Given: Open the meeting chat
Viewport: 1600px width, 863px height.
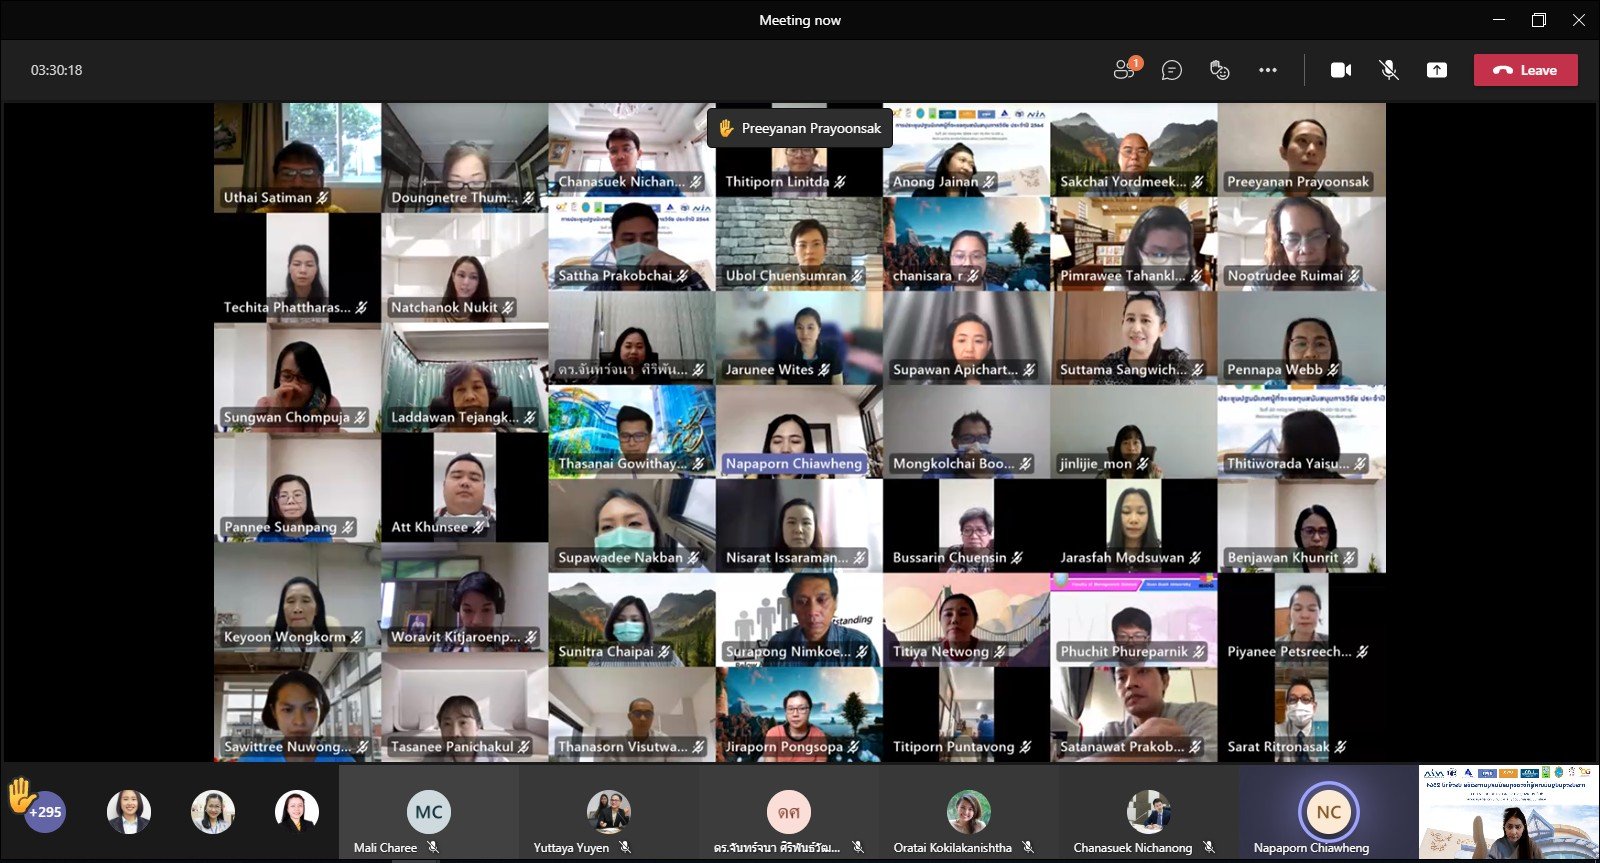Looking at the screenshot, I should (1172, 70).
